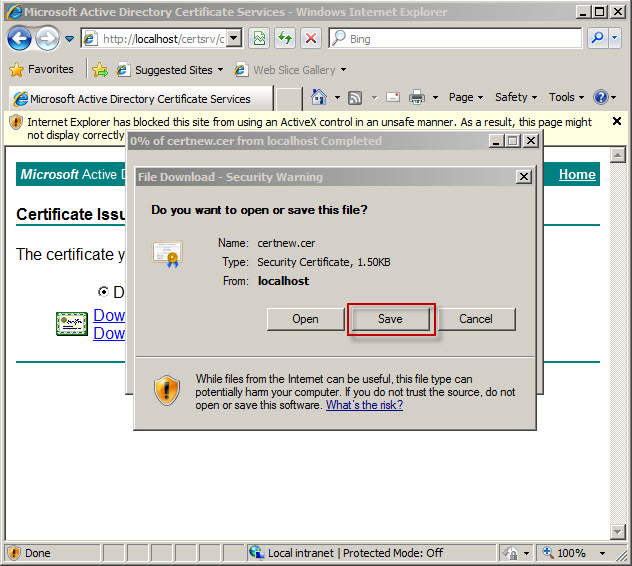Click the Print printer icon
This screenshot has height=566, width=632.
click(x=417, y=97)
